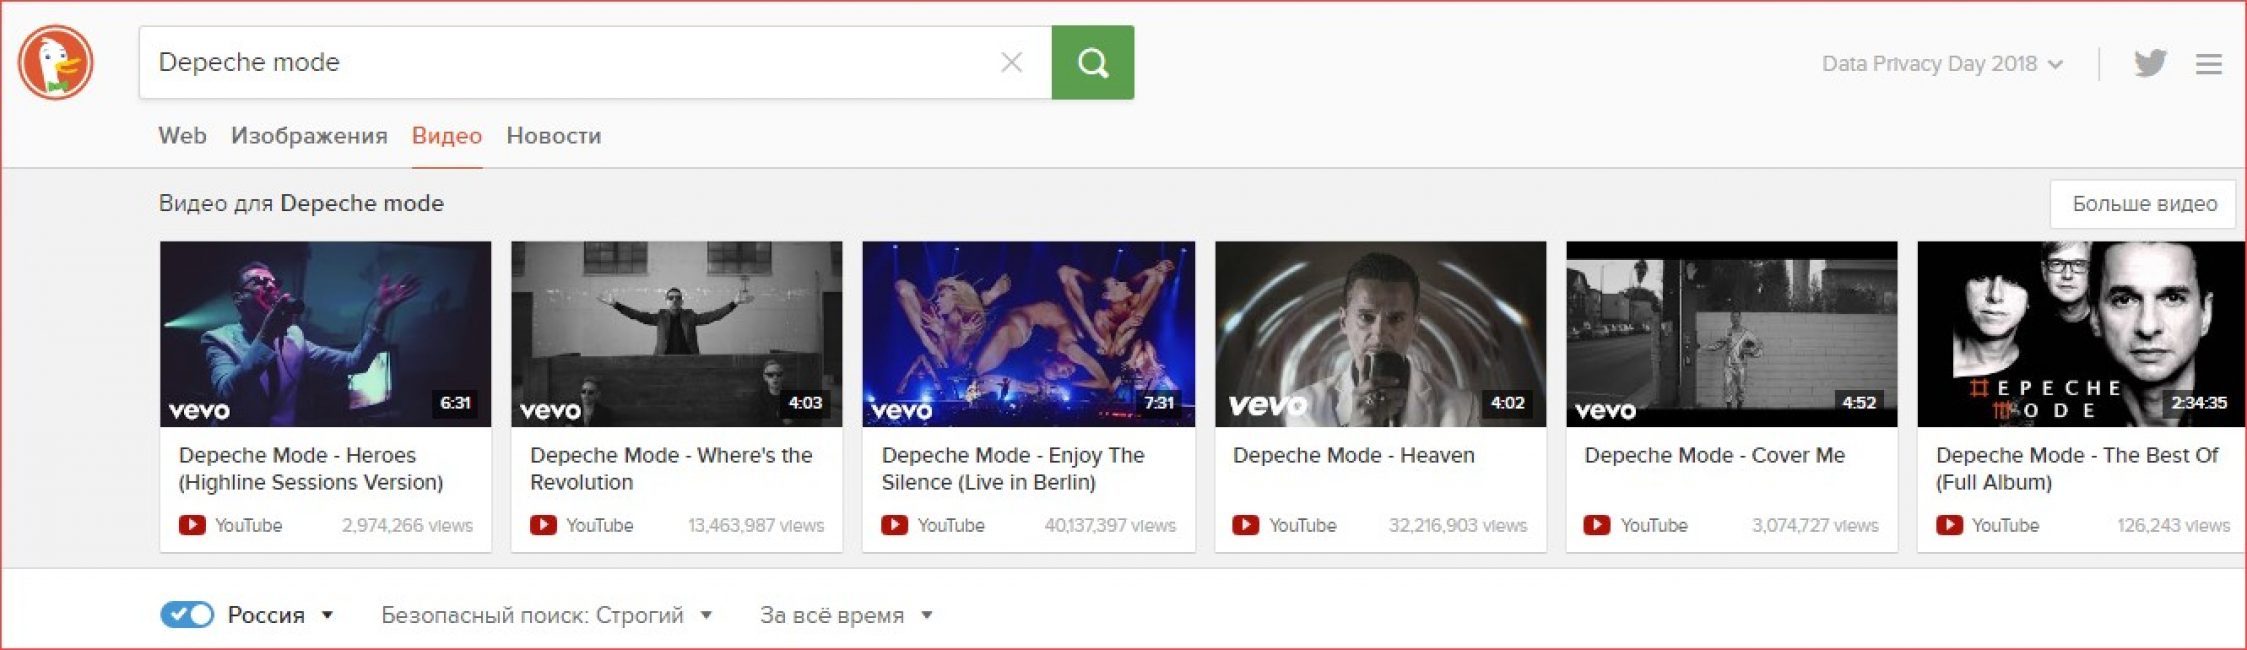
Task: Switch to the Новости tab
Action: pyautogui.click(x=554, y=136)
